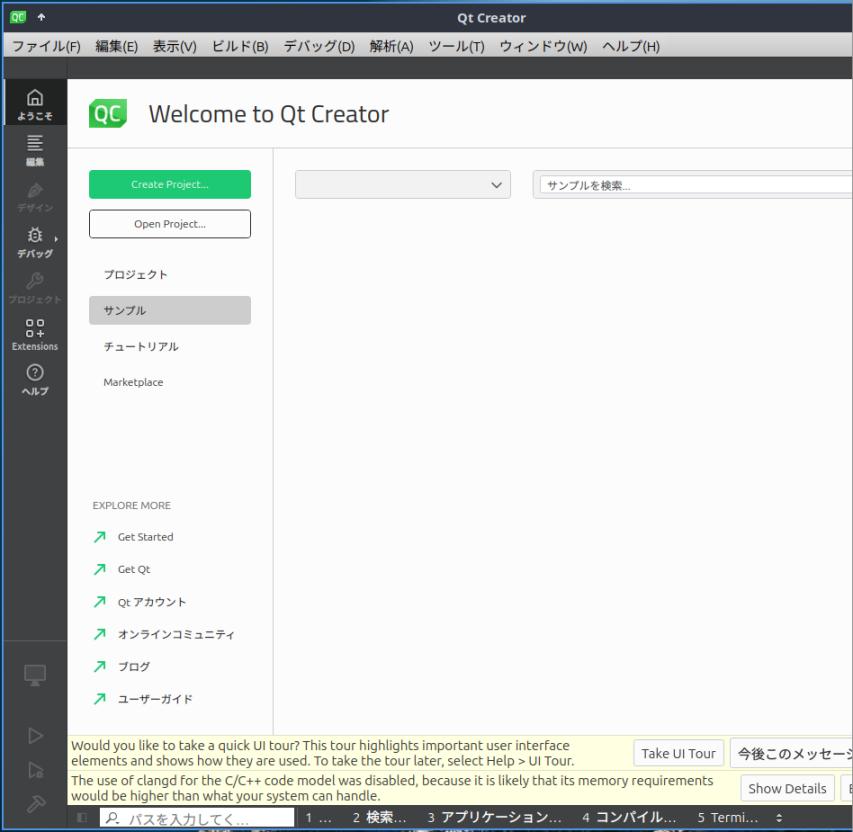Open the Help (ヘルプ) mode in sidebar

[35, 380]
